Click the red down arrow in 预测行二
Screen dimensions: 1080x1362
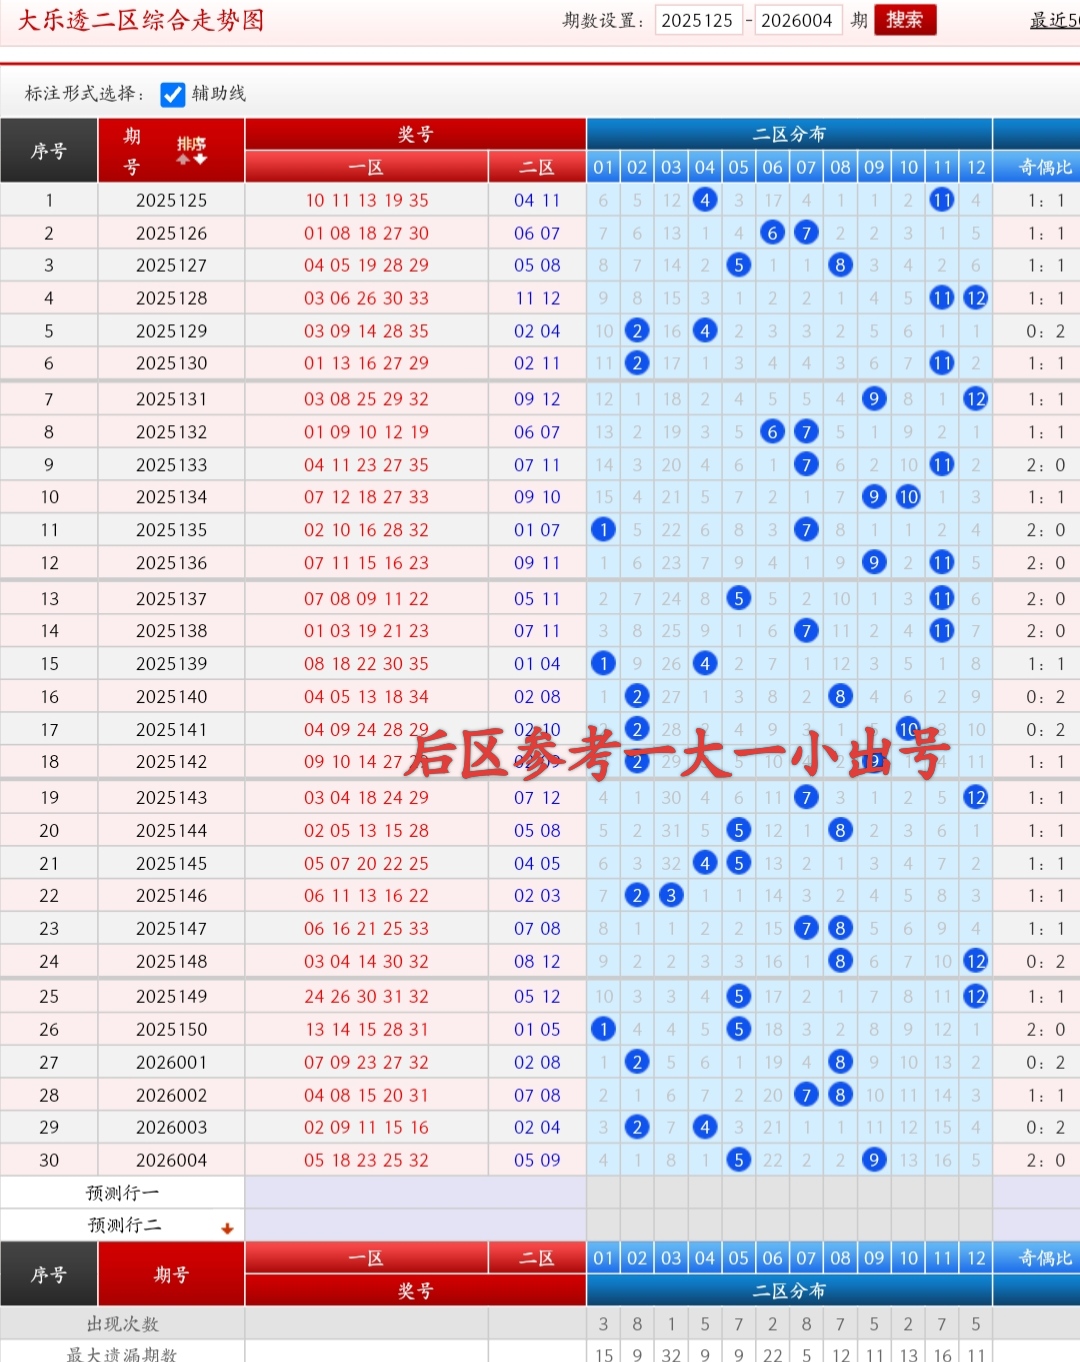coord(227,1228)
